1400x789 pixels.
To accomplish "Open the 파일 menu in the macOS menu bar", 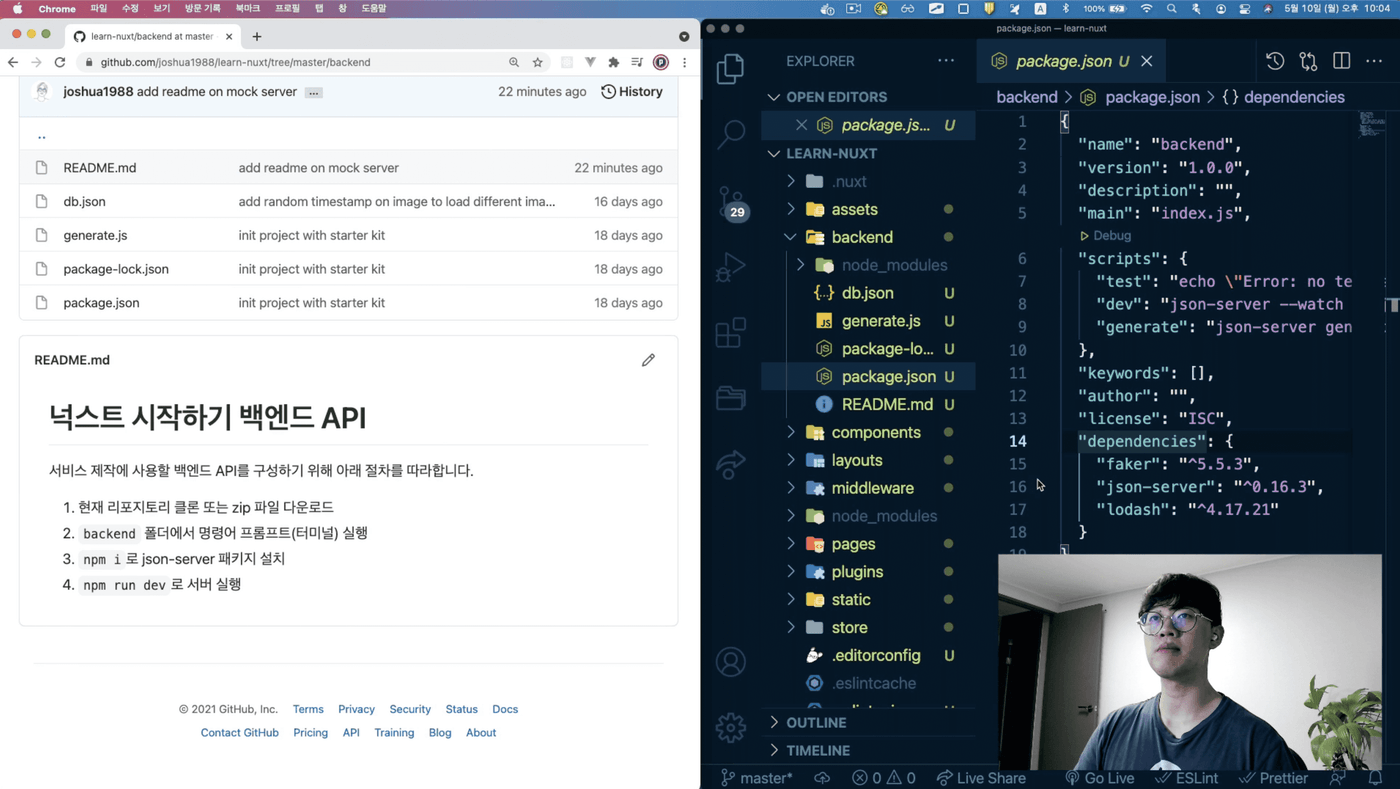I will point(98,8).
